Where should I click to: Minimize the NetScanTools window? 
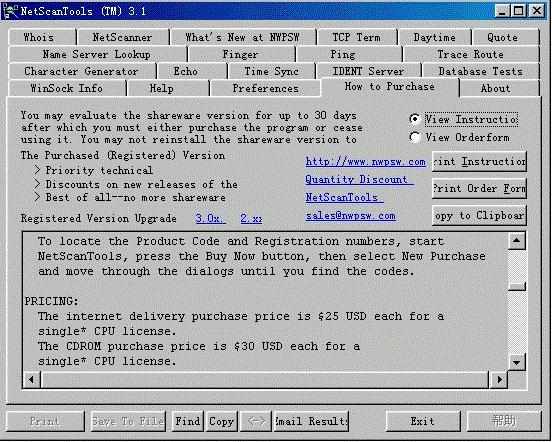tap(502, 11)
